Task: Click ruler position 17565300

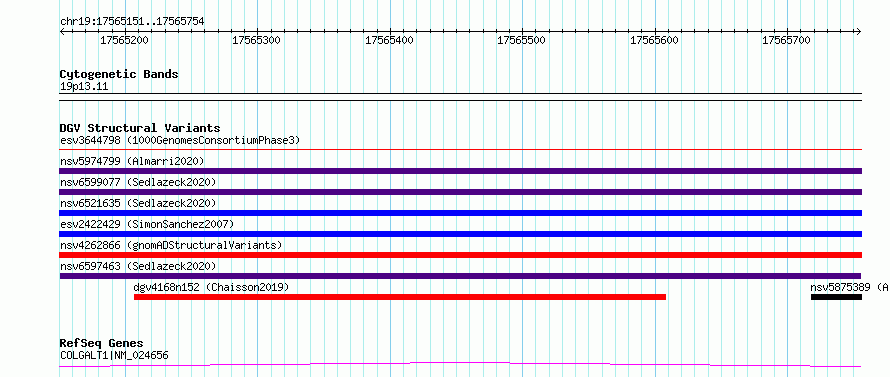Action: [x=257, y=40]
